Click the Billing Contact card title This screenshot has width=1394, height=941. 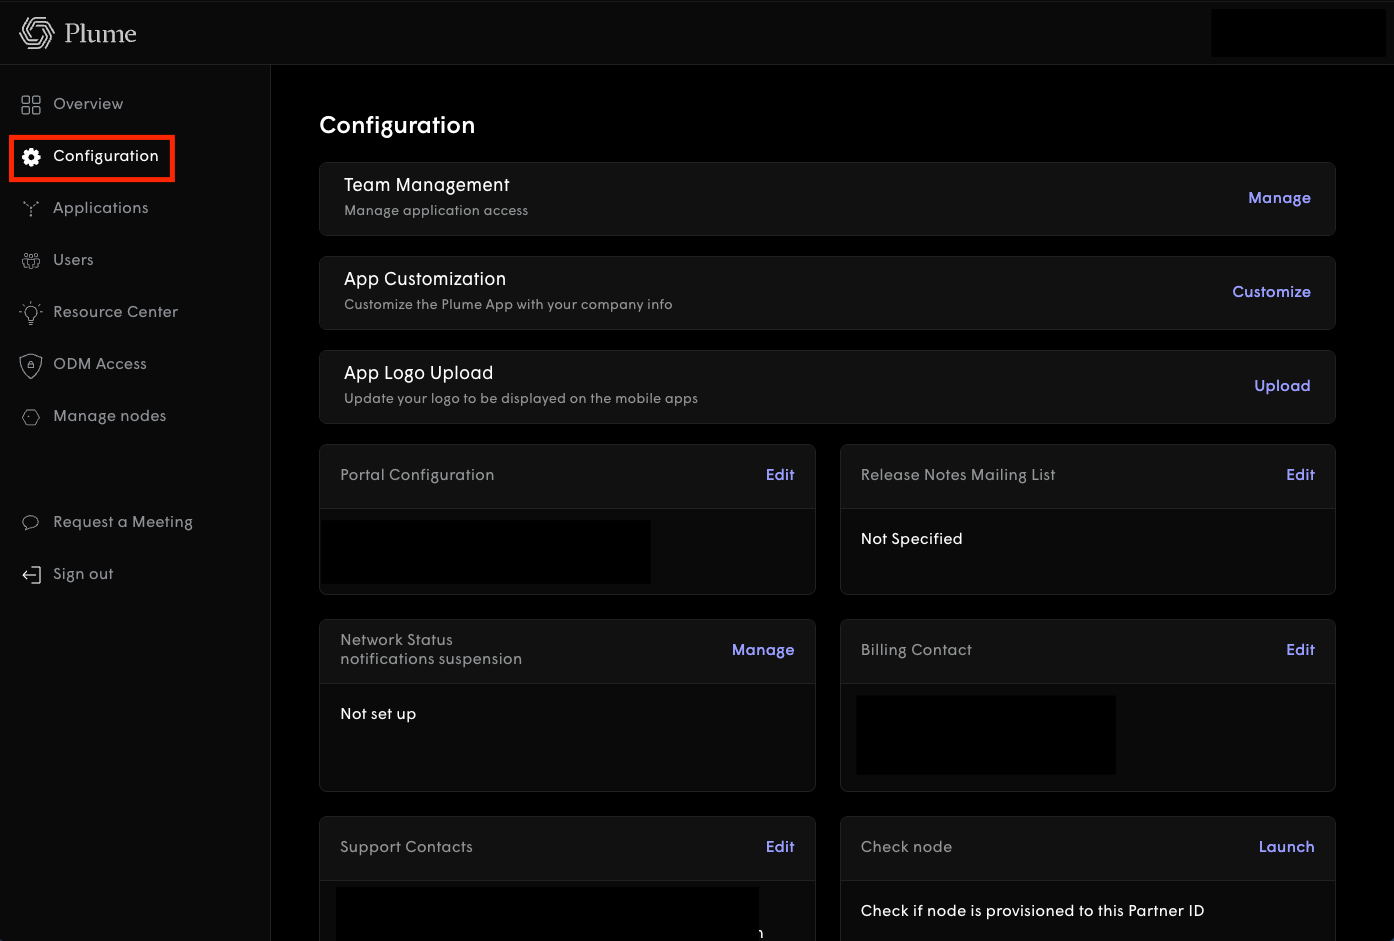point(916,650)
